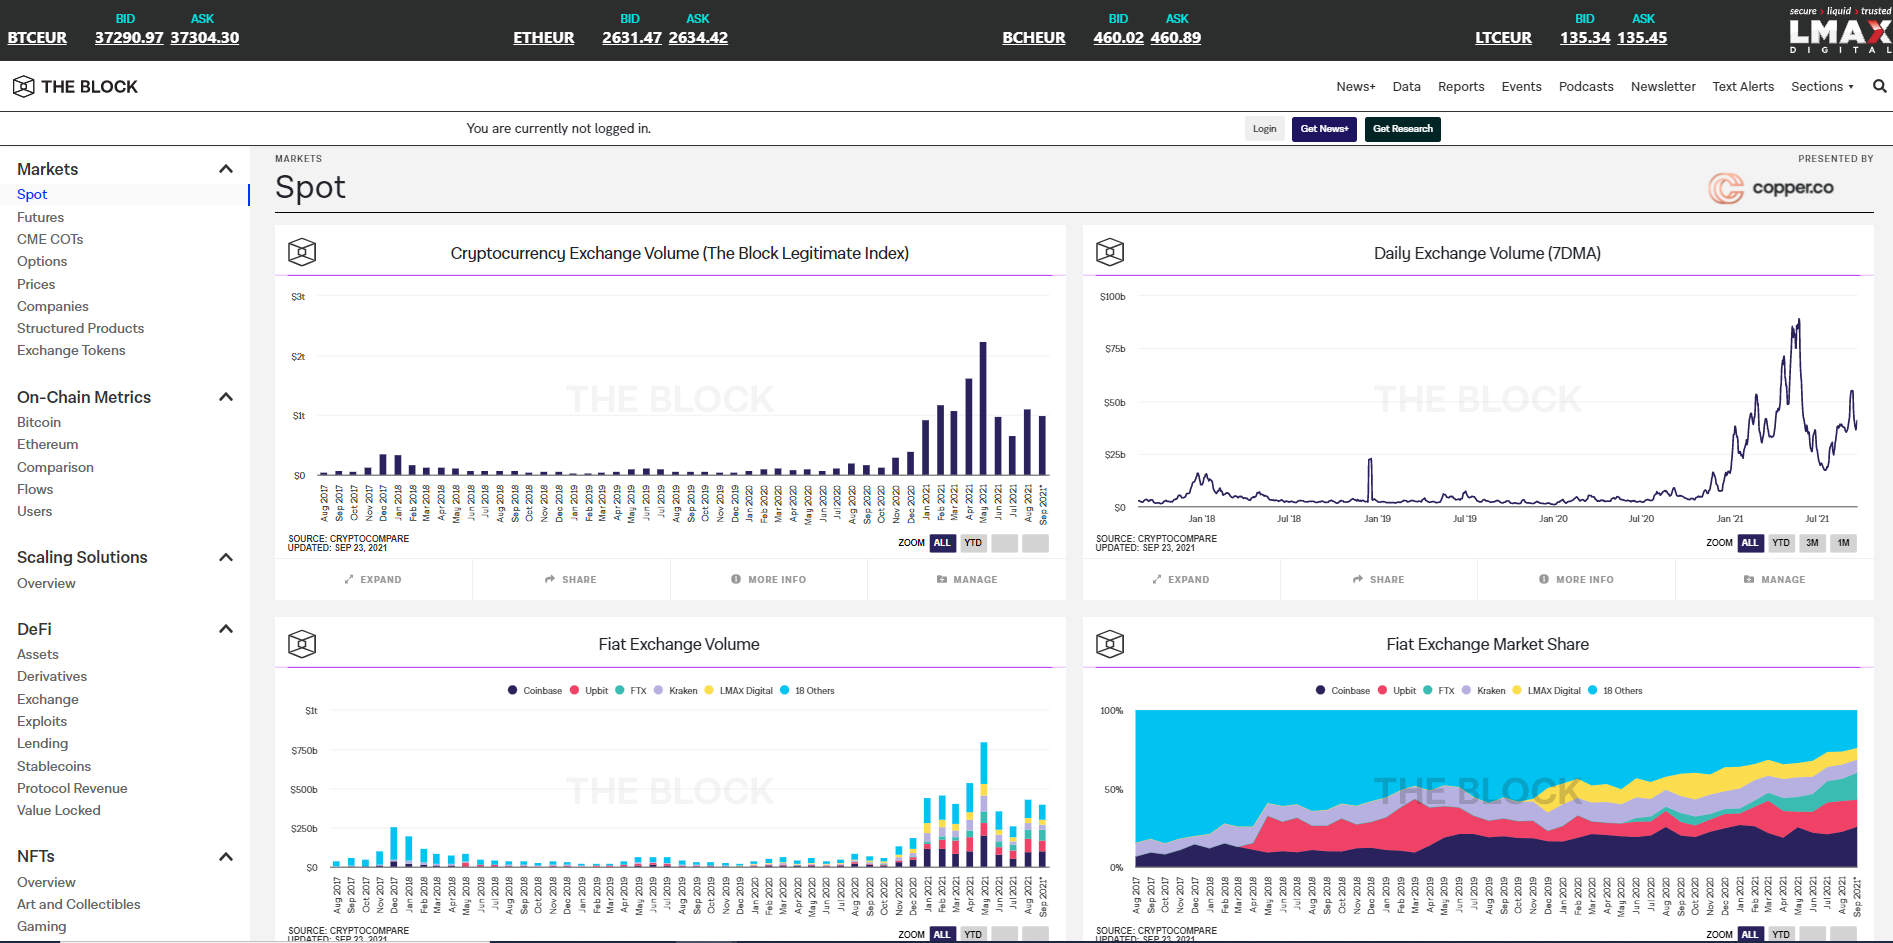Open the Sections dropdown menu
The width and height of the screenshot is (1893, 943).
point(1822,87)
